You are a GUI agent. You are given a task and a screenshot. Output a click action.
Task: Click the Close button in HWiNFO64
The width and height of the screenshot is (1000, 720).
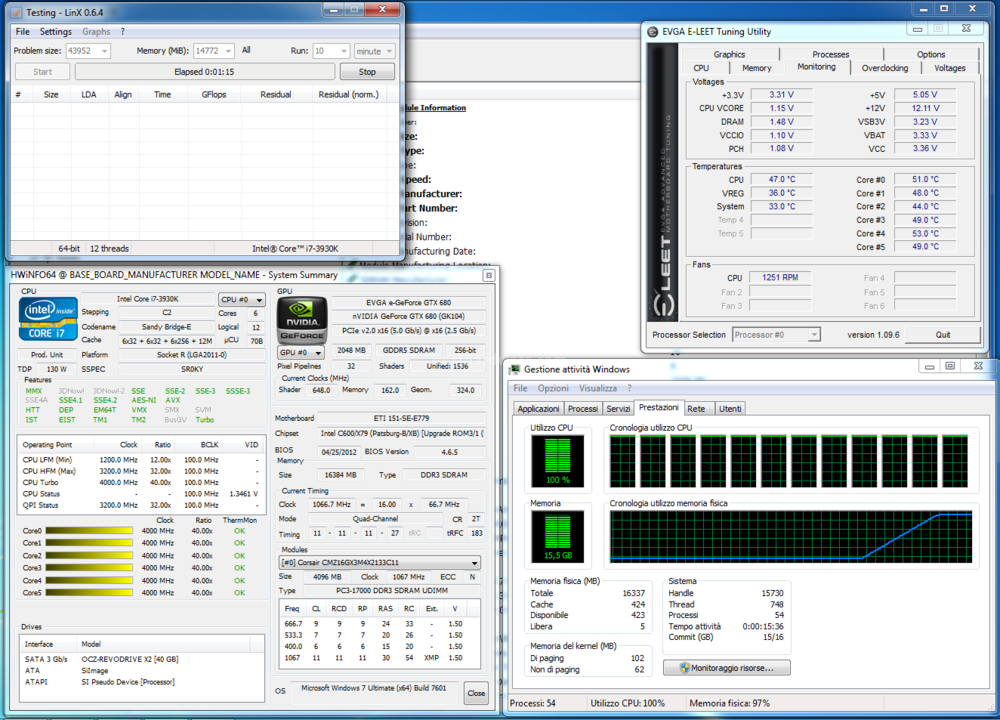coord(476,693)
